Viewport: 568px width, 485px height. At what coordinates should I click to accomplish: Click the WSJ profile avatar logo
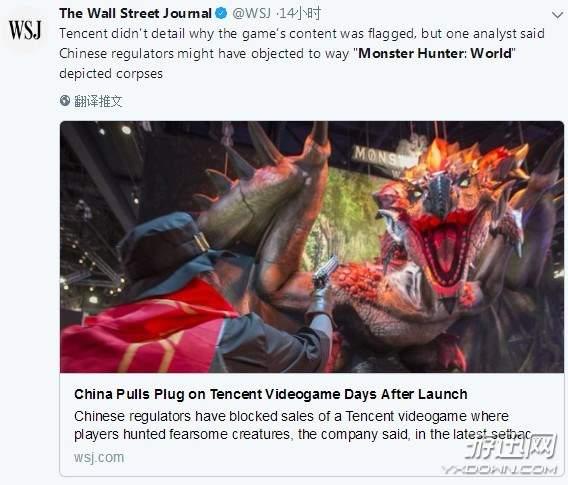25,30
